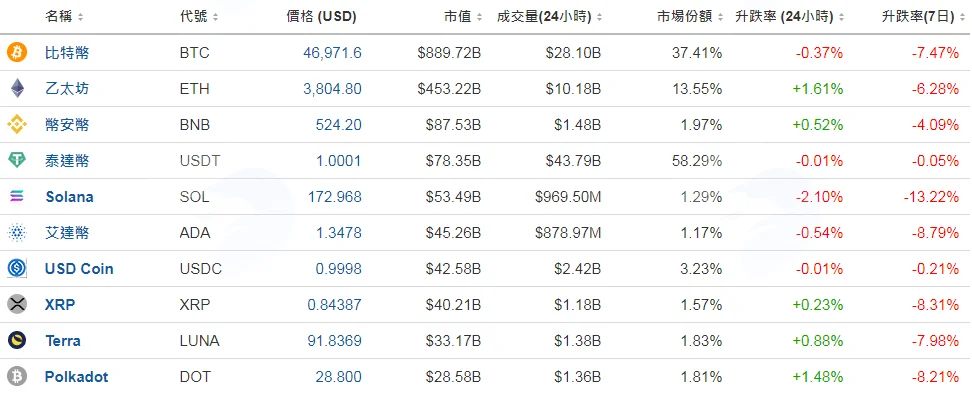Open the Solana coin link
This screenshot has height=414, width=972.
(69, 197)
